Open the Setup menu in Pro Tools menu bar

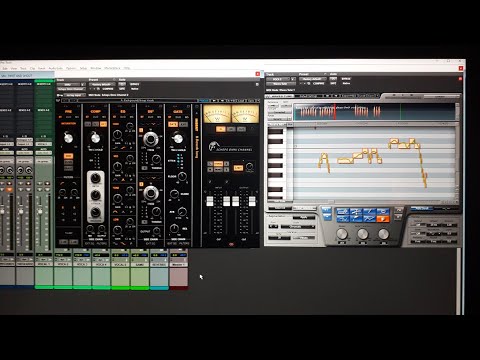(83, 68)
